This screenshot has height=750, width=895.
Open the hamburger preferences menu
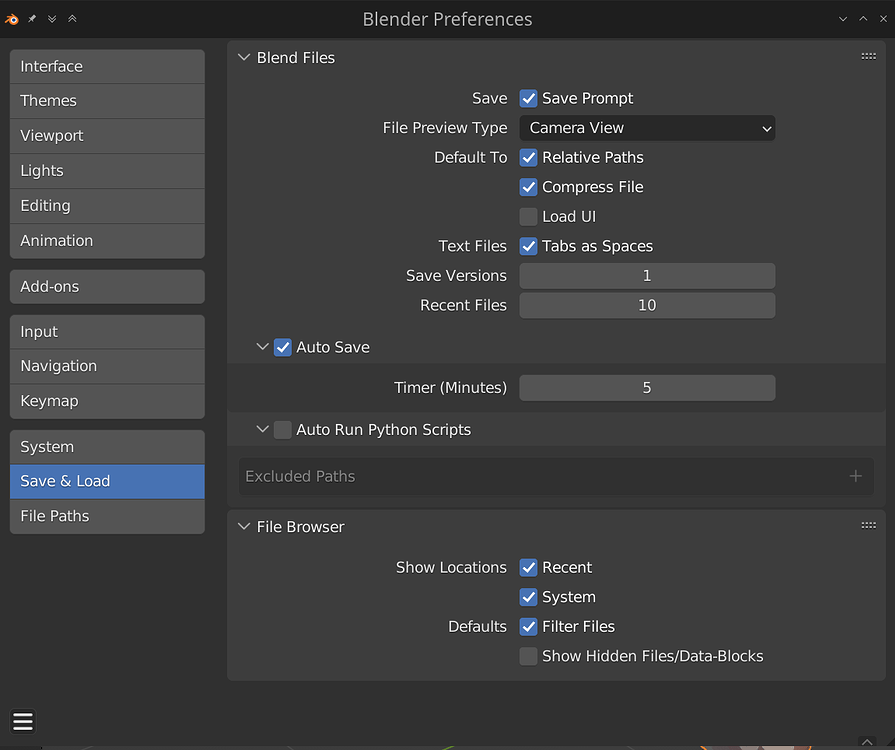tap(23, 721)
